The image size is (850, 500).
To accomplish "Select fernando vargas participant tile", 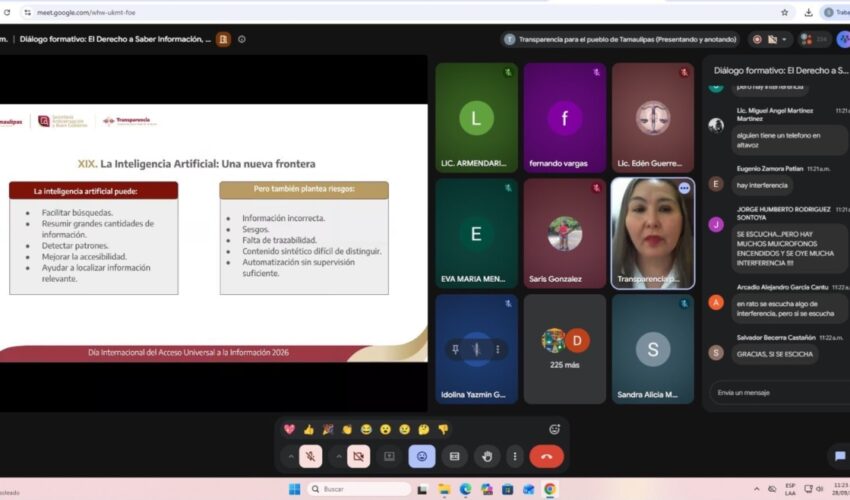I will click(x=565, y=118).
